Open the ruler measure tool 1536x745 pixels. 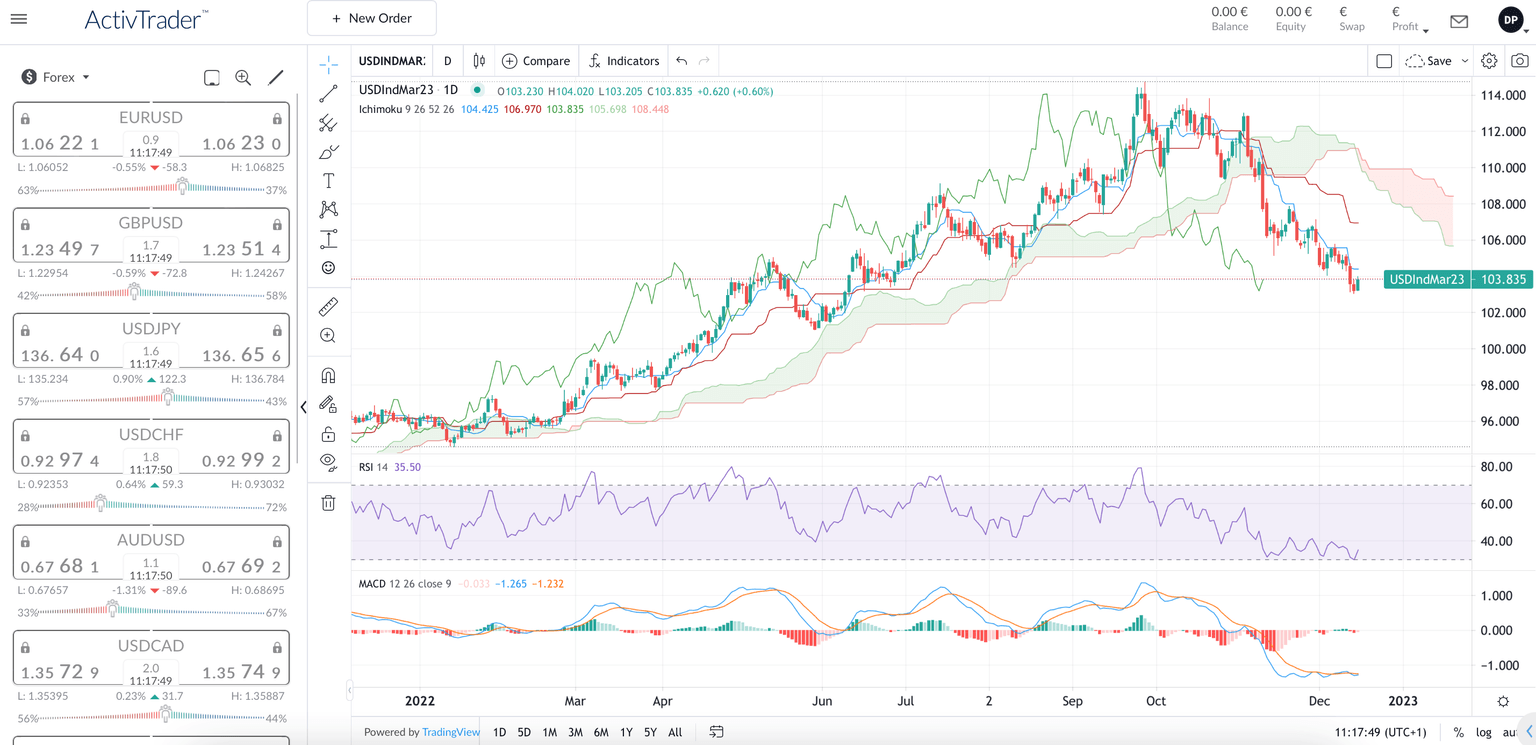coord(328,307)
